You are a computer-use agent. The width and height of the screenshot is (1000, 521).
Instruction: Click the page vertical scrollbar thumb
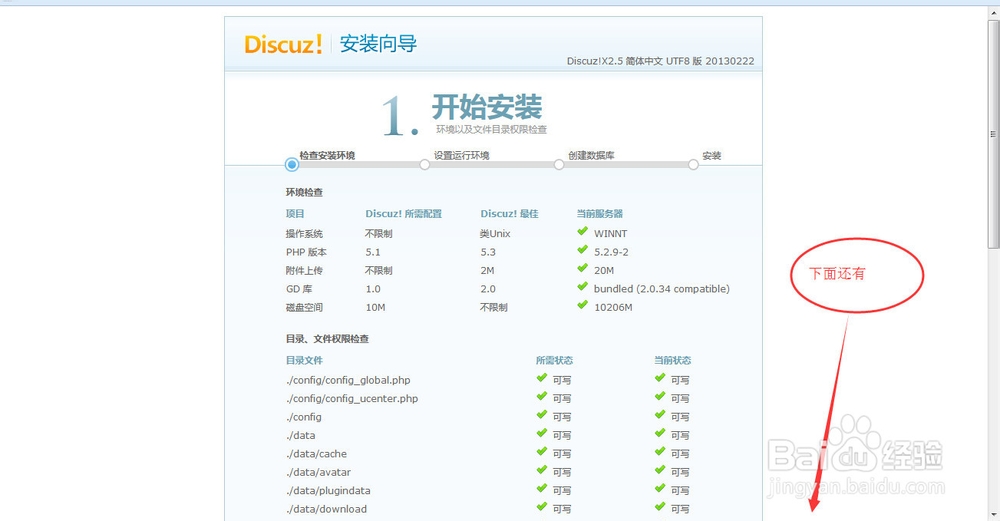993,134
